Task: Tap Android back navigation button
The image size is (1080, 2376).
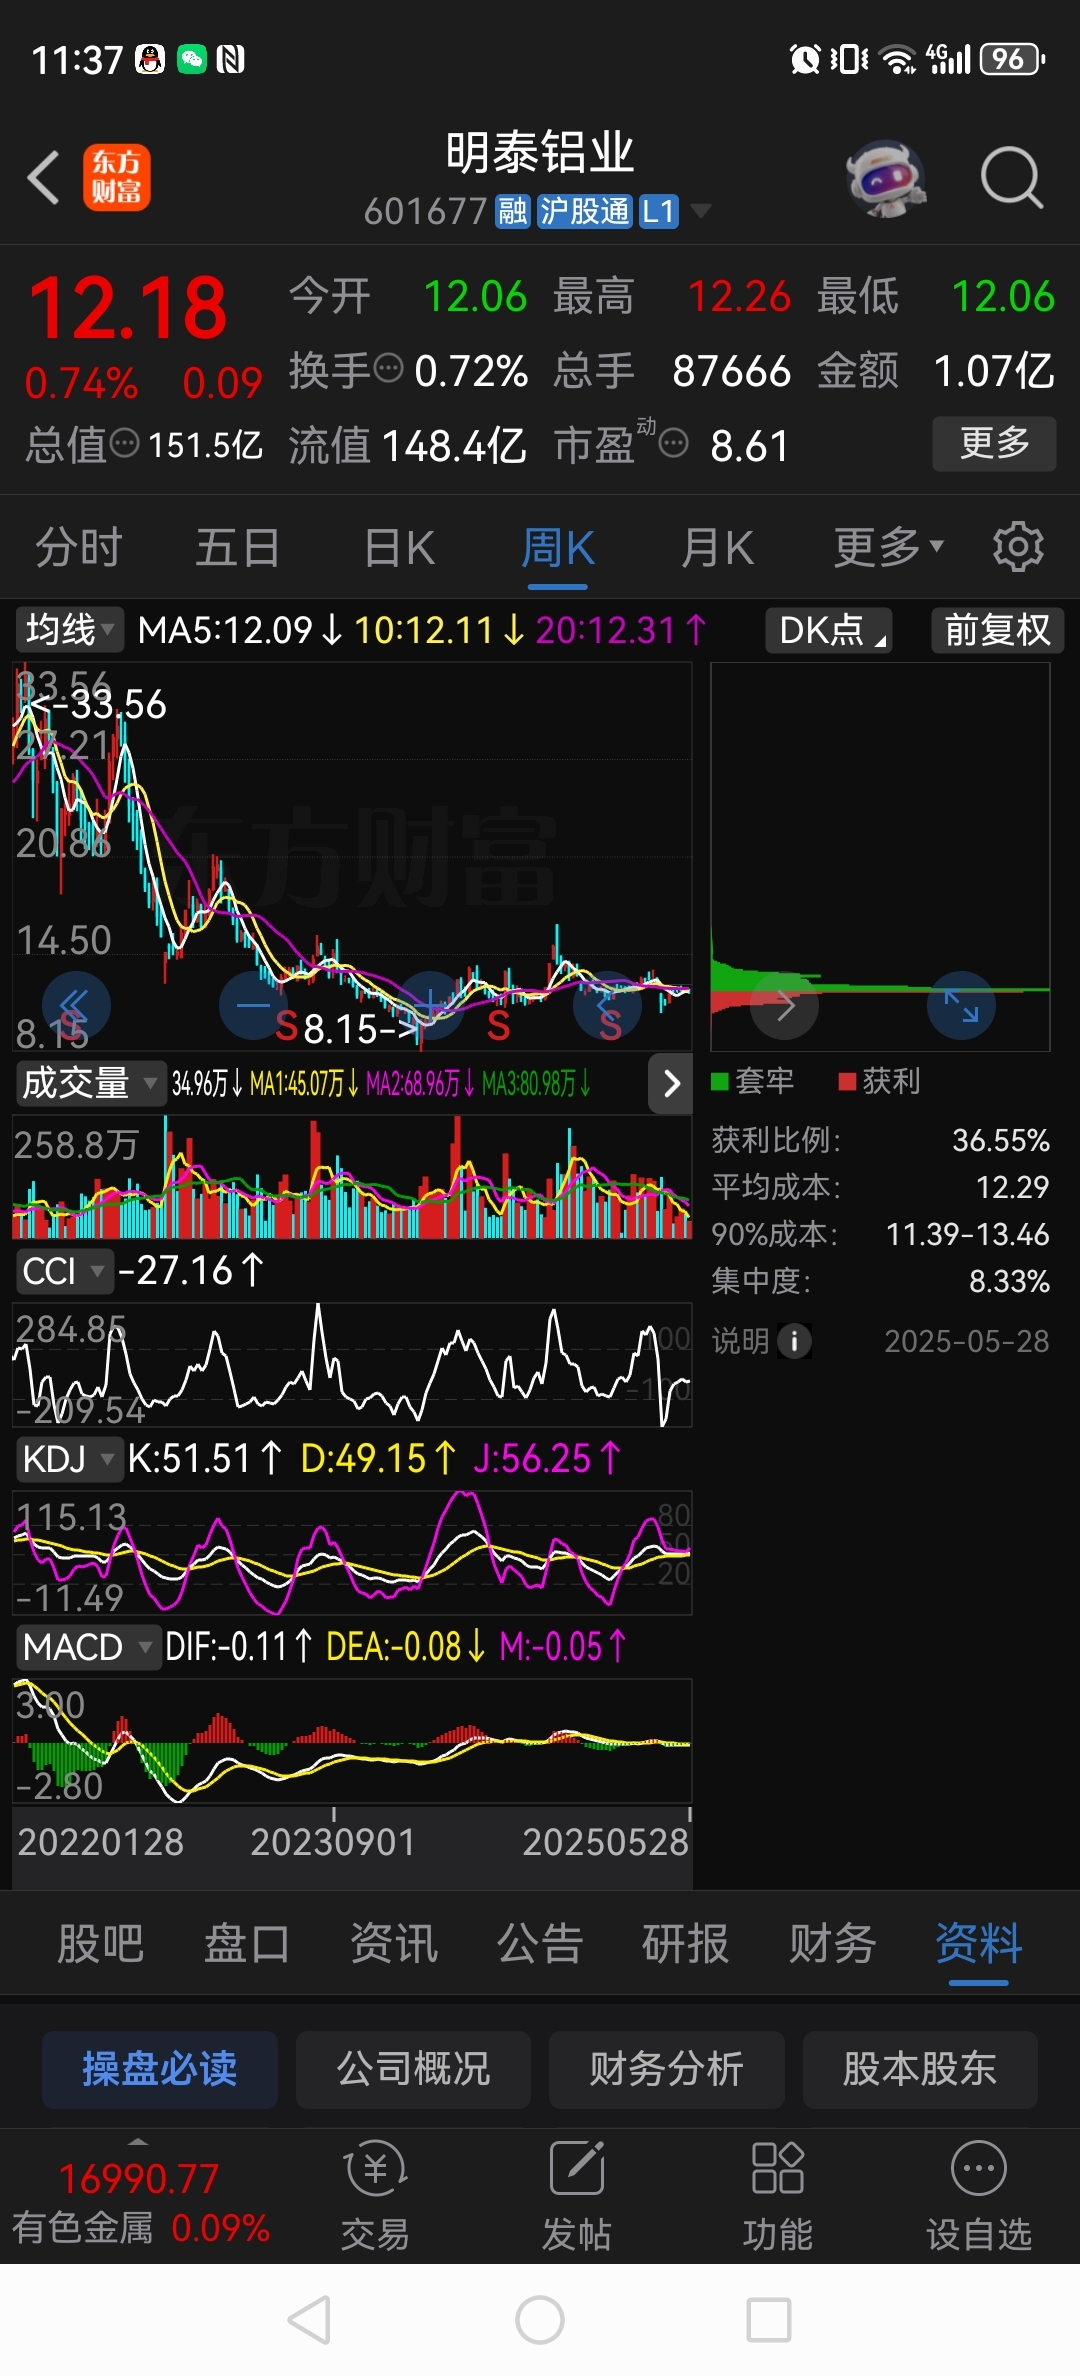Action: tap(309, 2320)
